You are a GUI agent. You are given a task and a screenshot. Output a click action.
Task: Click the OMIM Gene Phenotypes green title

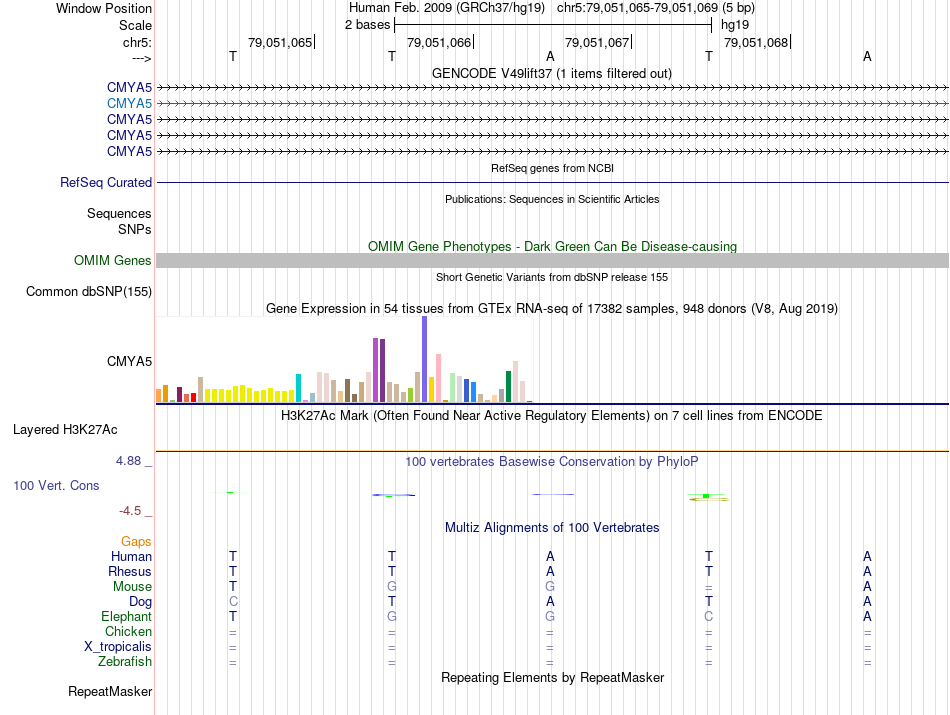[x=552, y=247]
